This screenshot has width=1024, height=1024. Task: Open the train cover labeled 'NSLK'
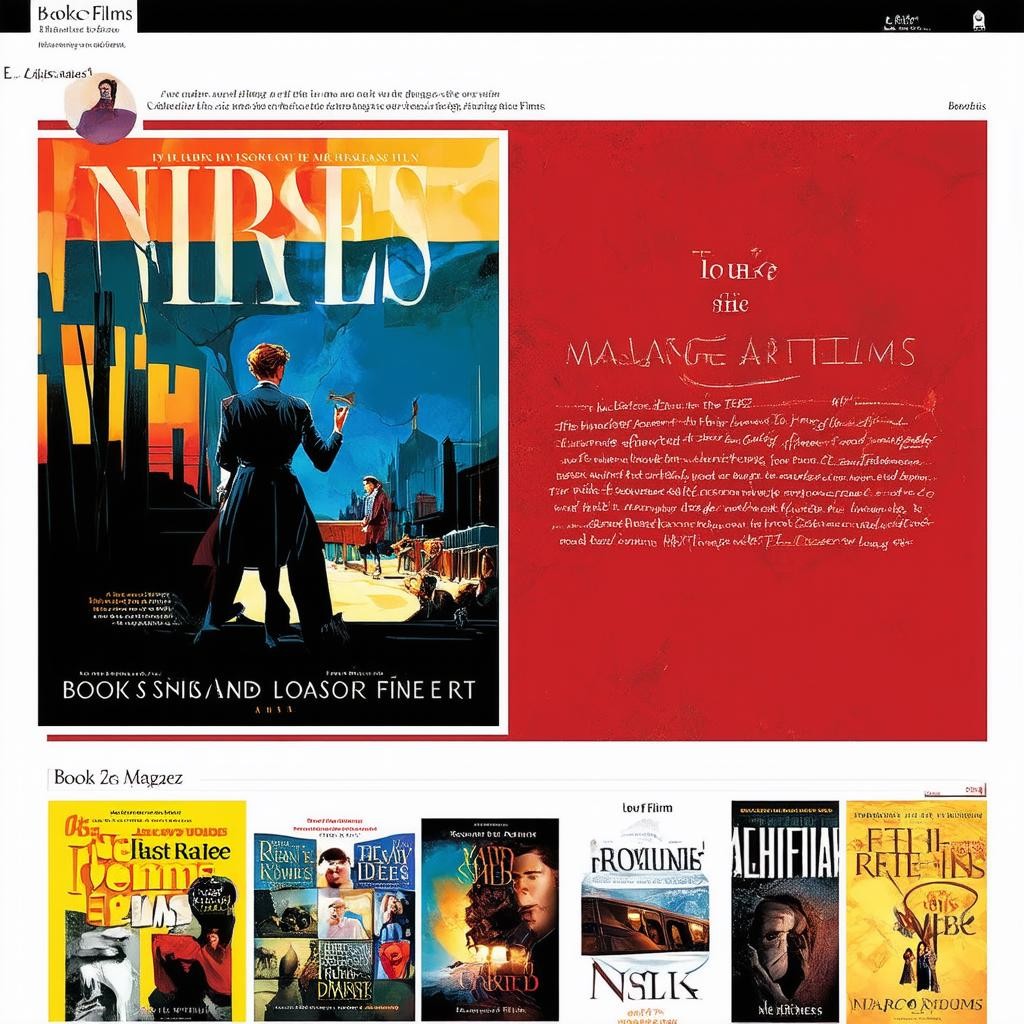pos(644,918)
